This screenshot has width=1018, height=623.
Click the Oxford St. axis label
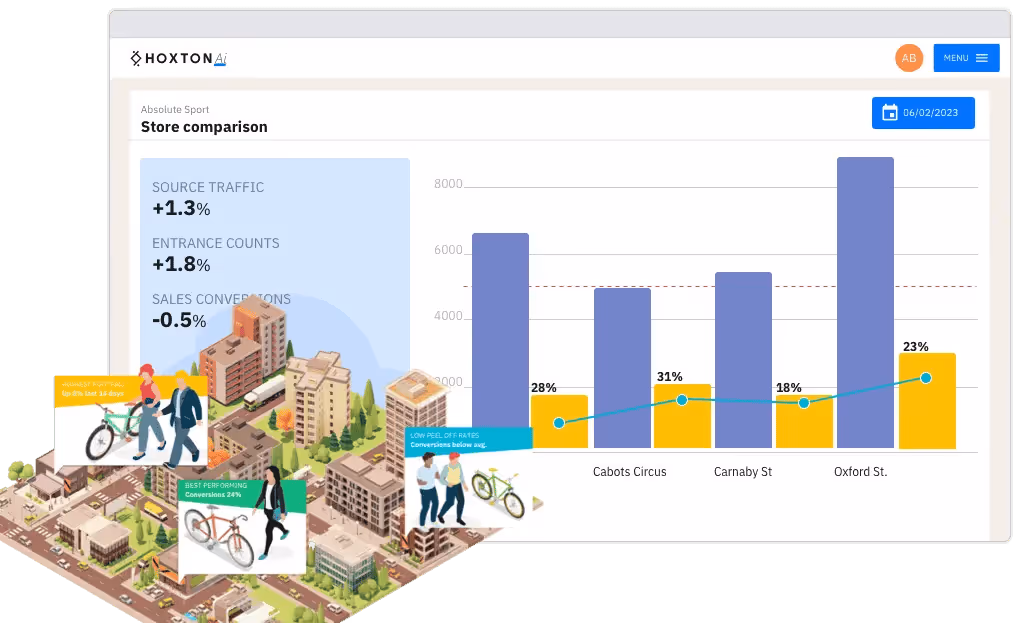tap(860, 472)
